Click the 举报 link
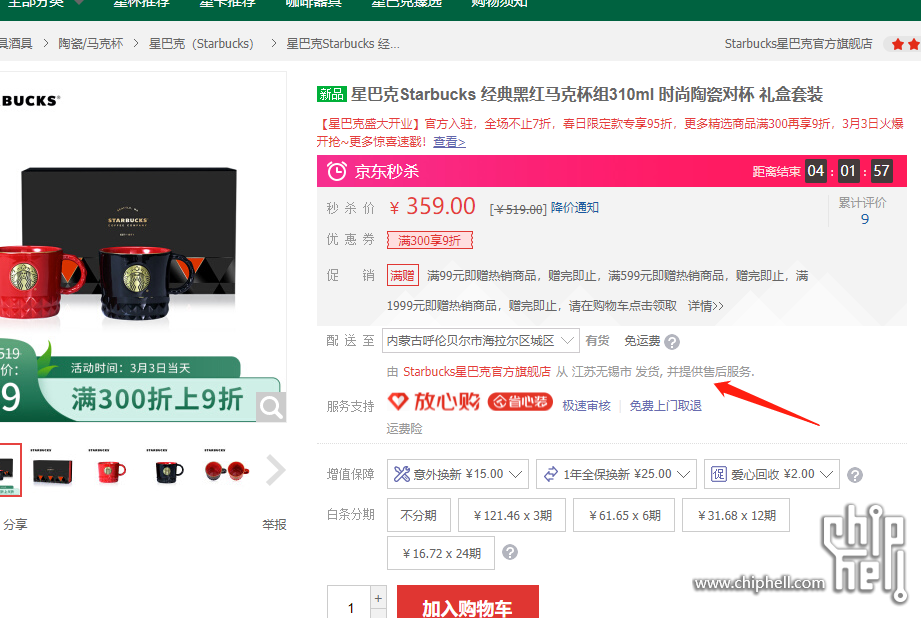 (274, 524)
